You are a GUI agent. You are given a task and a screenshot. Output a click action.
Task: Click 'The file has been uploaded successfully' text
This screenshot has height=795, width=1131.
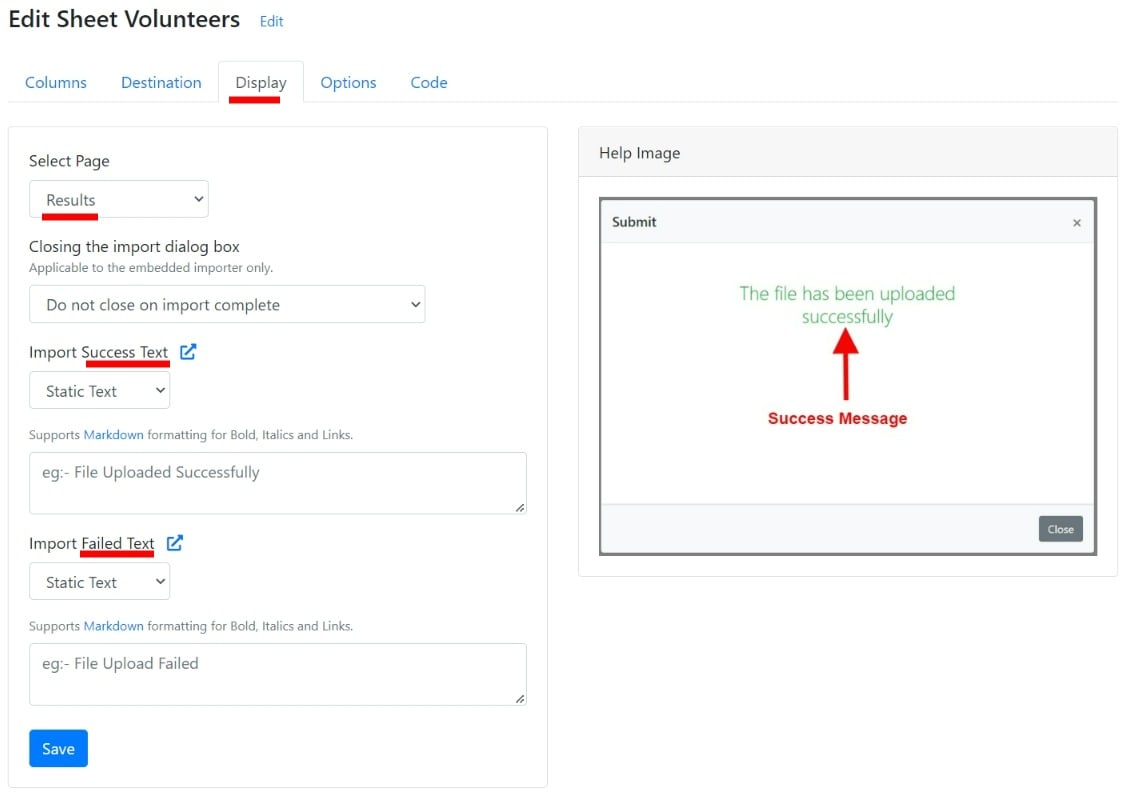[x=847, y=305]
